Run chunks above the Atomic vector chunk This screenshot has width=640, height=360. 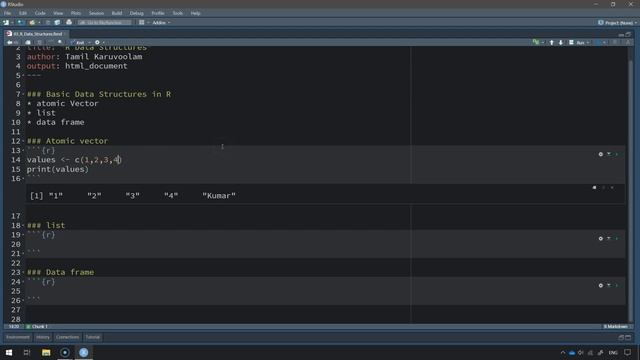pos(609,154)
